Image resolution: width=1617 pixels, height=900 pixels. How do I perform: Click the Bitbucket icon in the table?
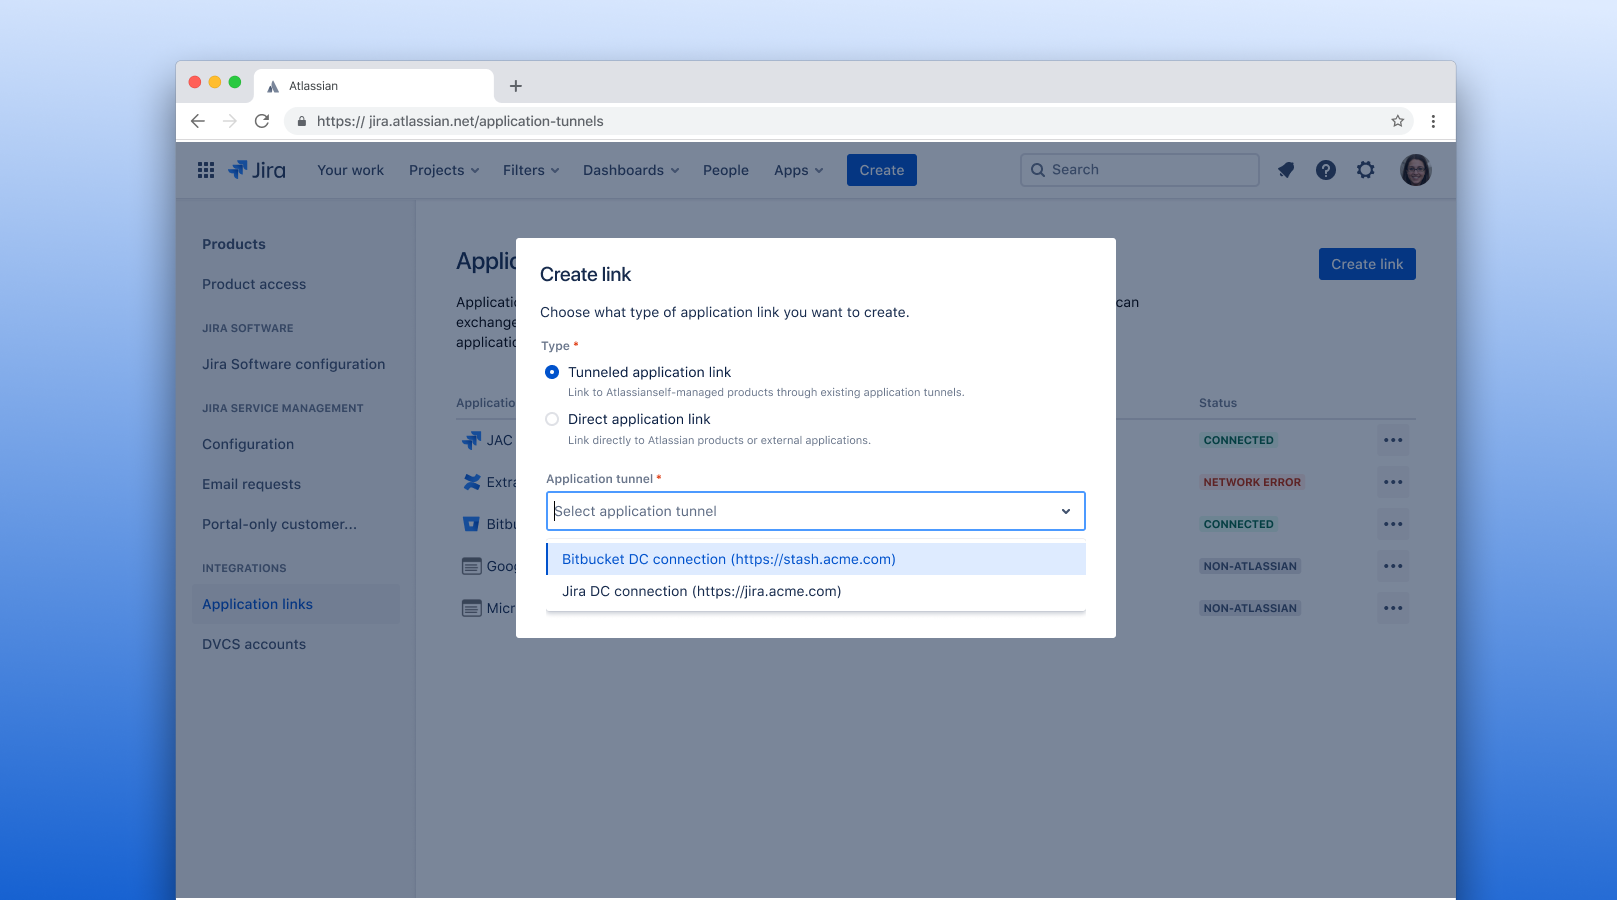[472, 524]
